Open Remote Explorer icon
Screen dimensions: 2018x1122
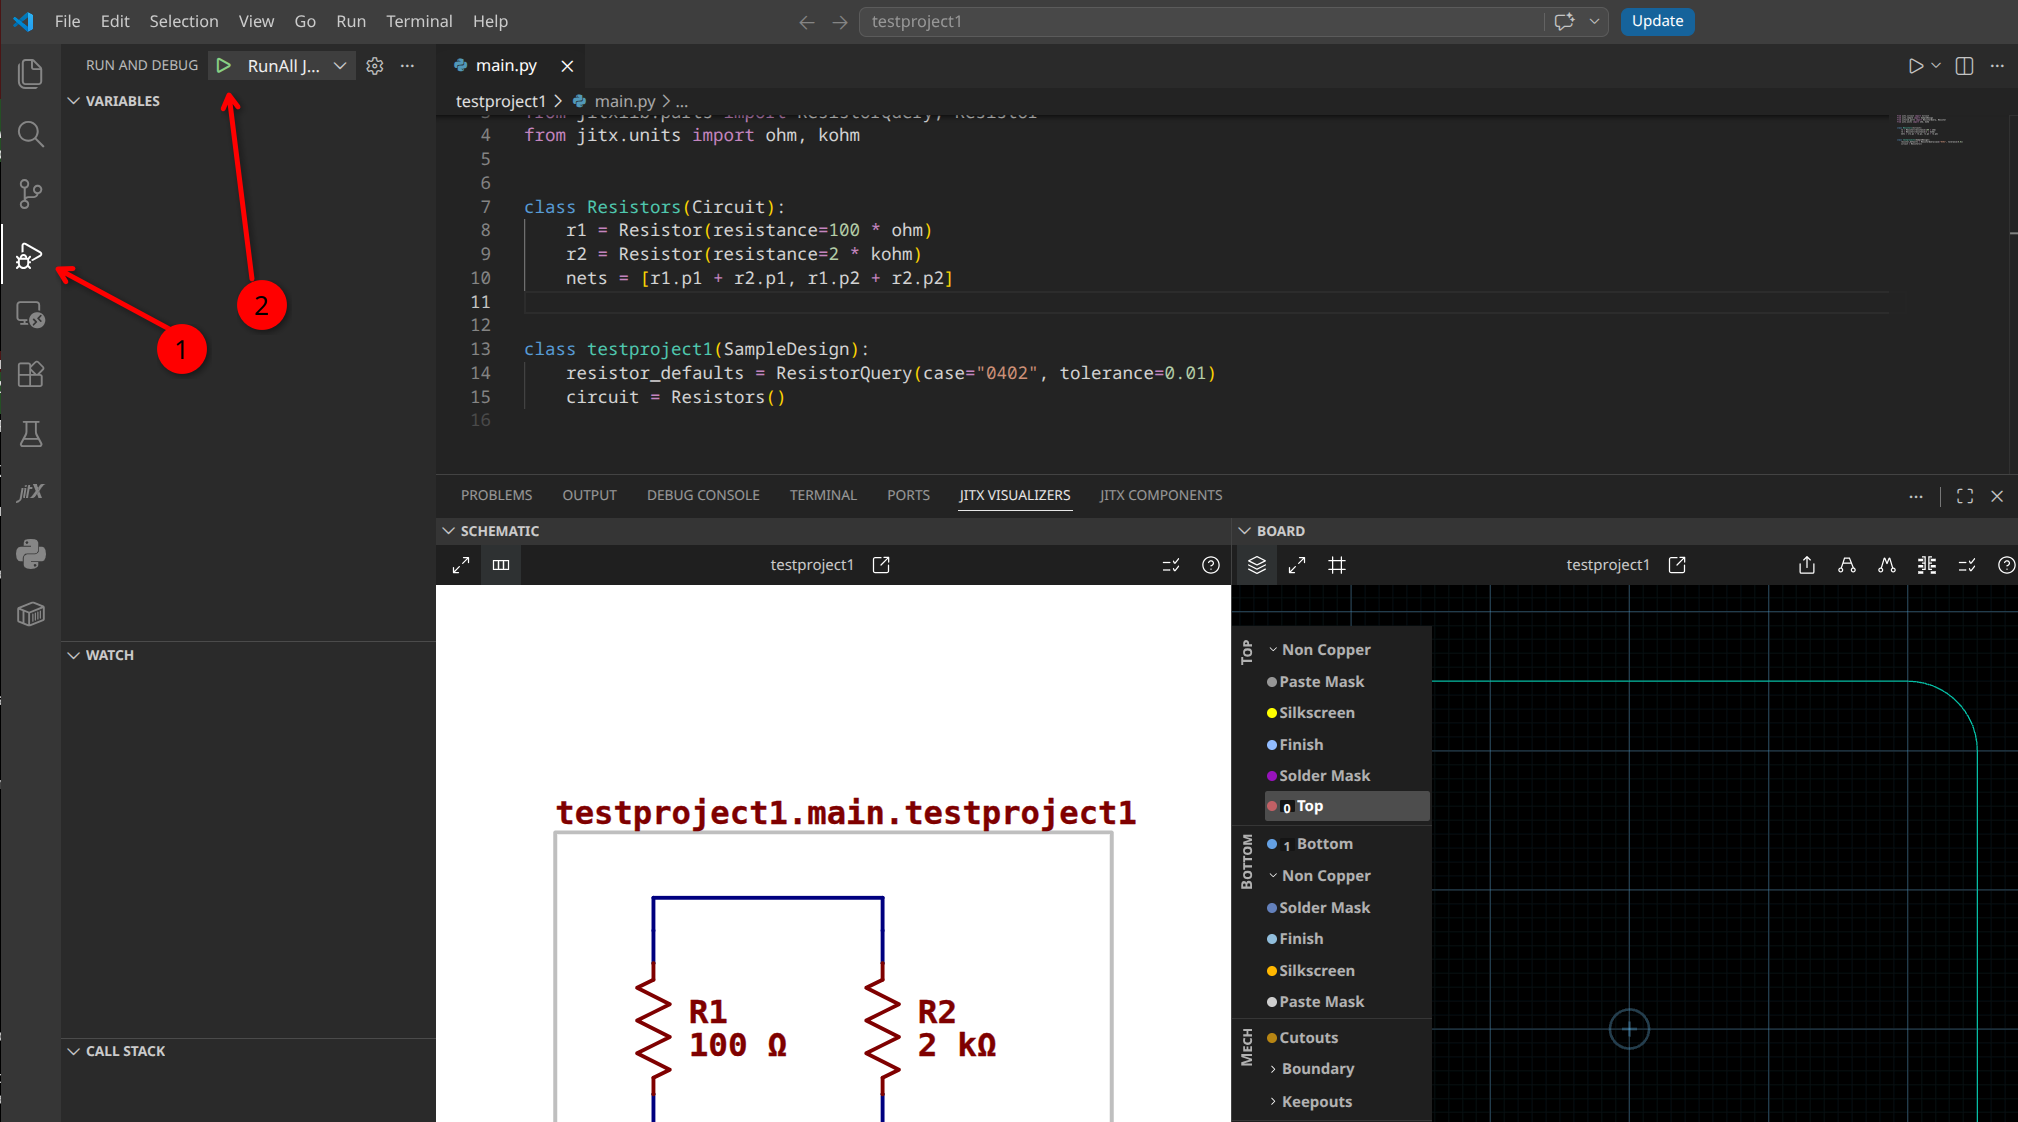click(x=31, y=315)
